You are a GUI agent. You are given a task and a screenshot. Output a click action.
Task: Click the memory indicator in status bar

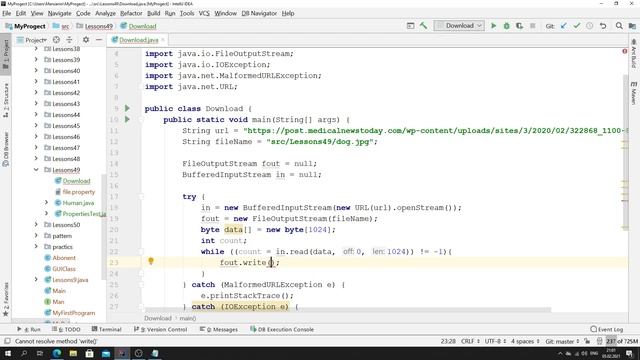[x=622, y=341]
